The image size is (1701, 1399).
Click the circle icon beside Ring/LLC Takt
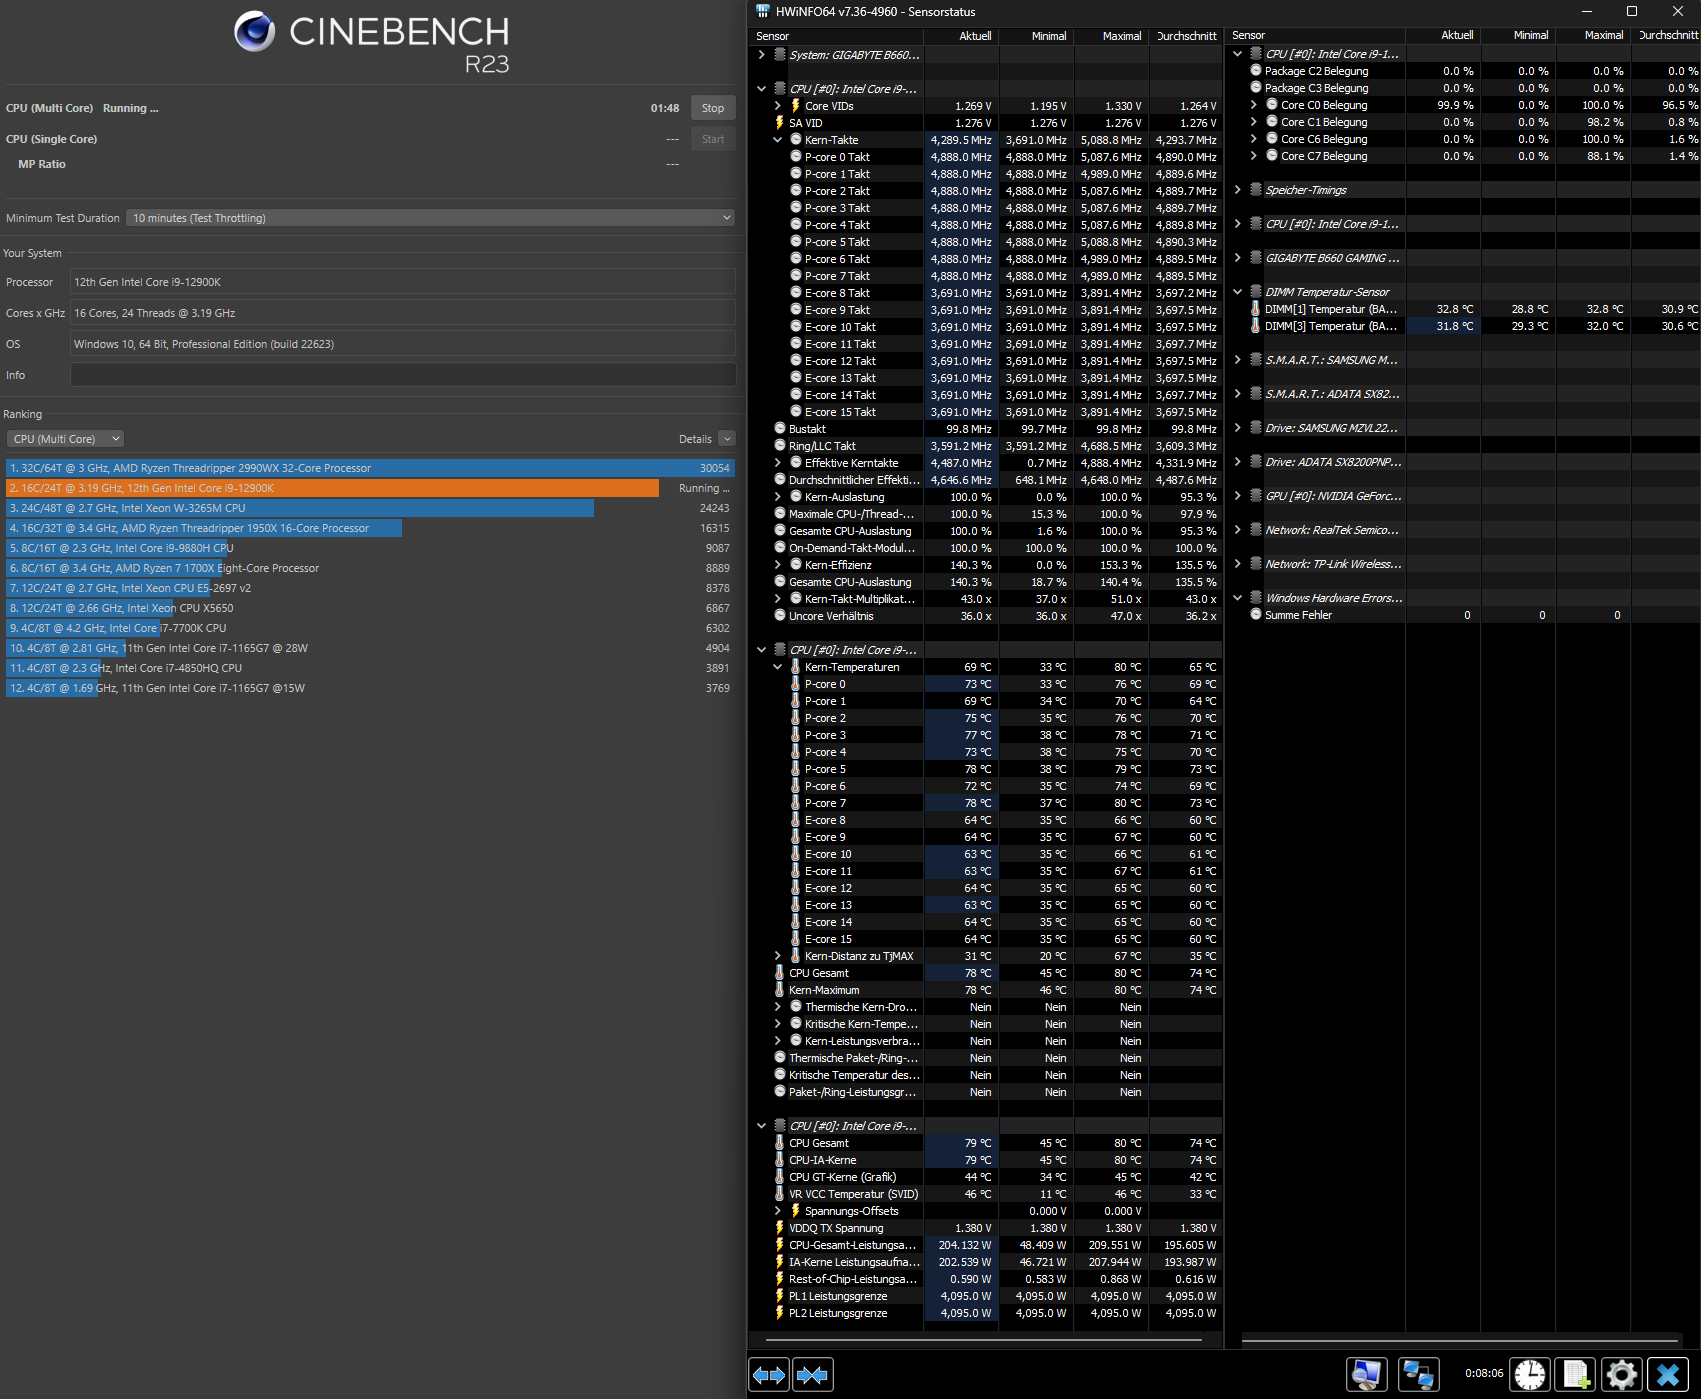780,445
